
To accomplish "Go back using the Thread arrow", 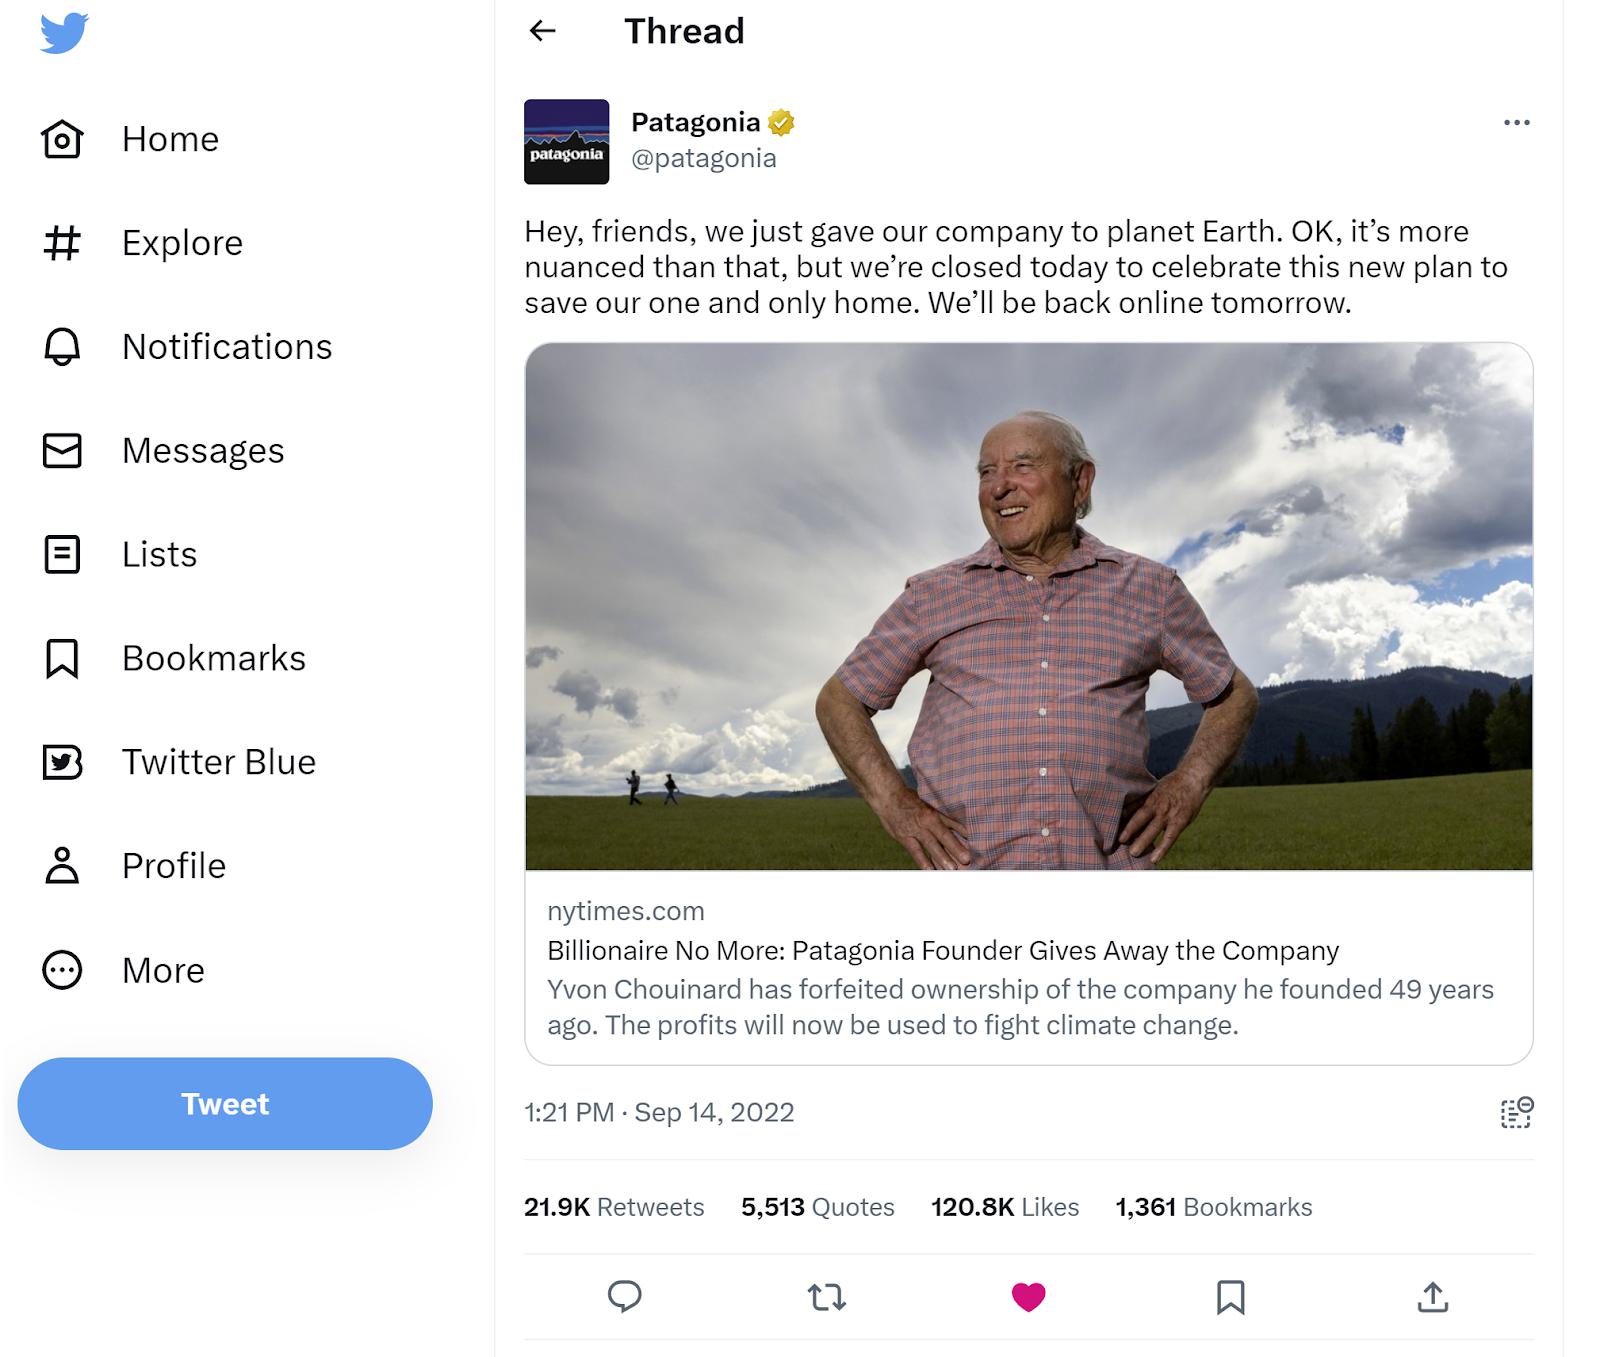I will coord(542,31).
